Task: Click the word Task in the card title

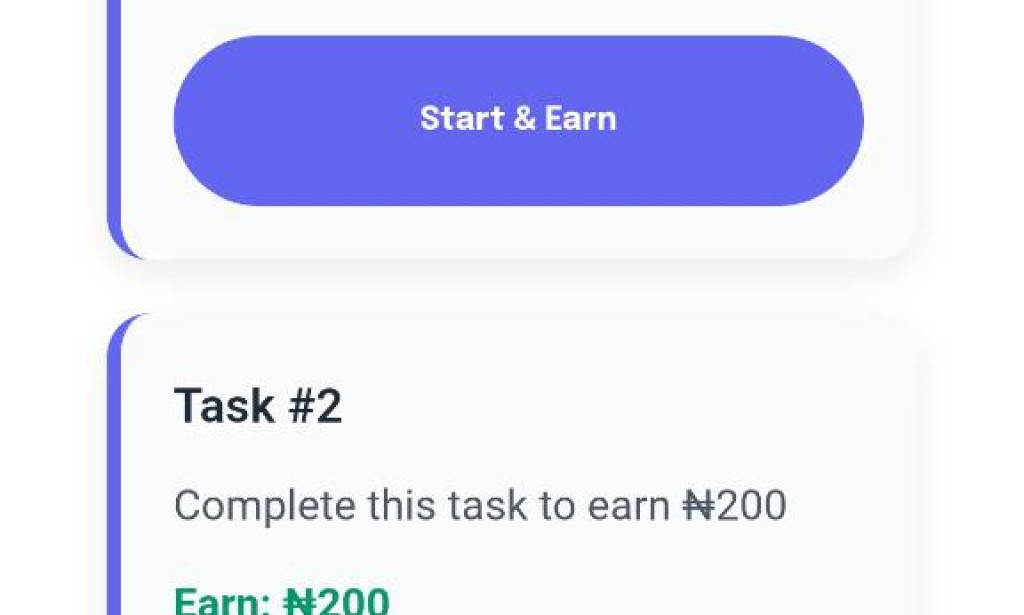Action: click(x=220, y=404)
